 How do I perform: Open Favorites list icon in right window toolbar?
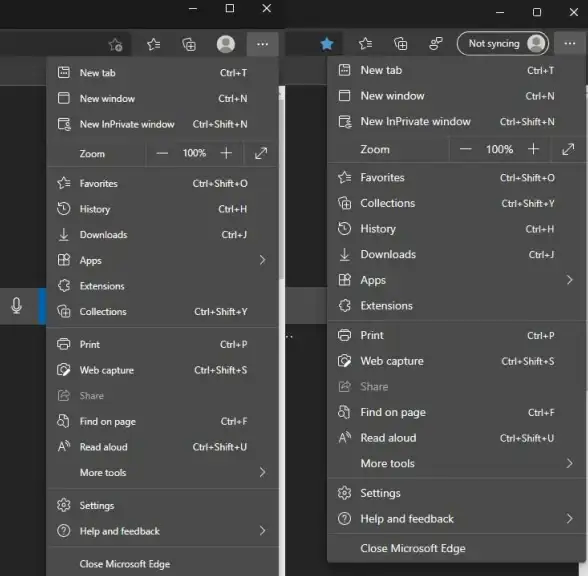[365, 44]
